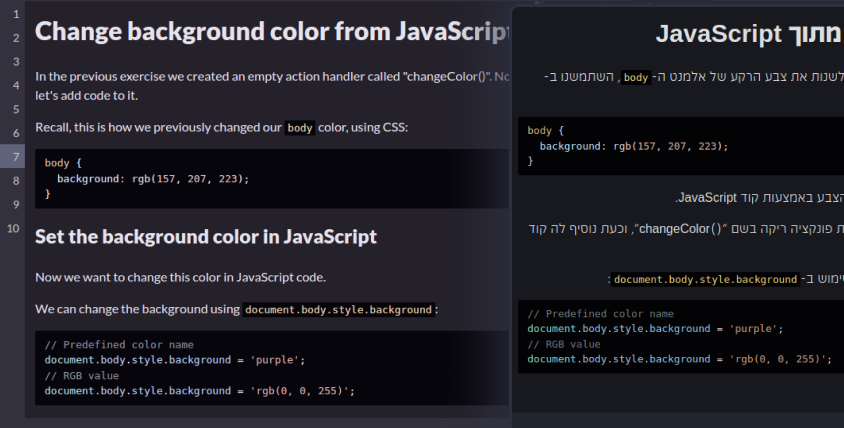The height and width of the screenshot is (428, 844).
Task: Click 'body {' in the Hebrew panel code block
Action: click(545, 130)
